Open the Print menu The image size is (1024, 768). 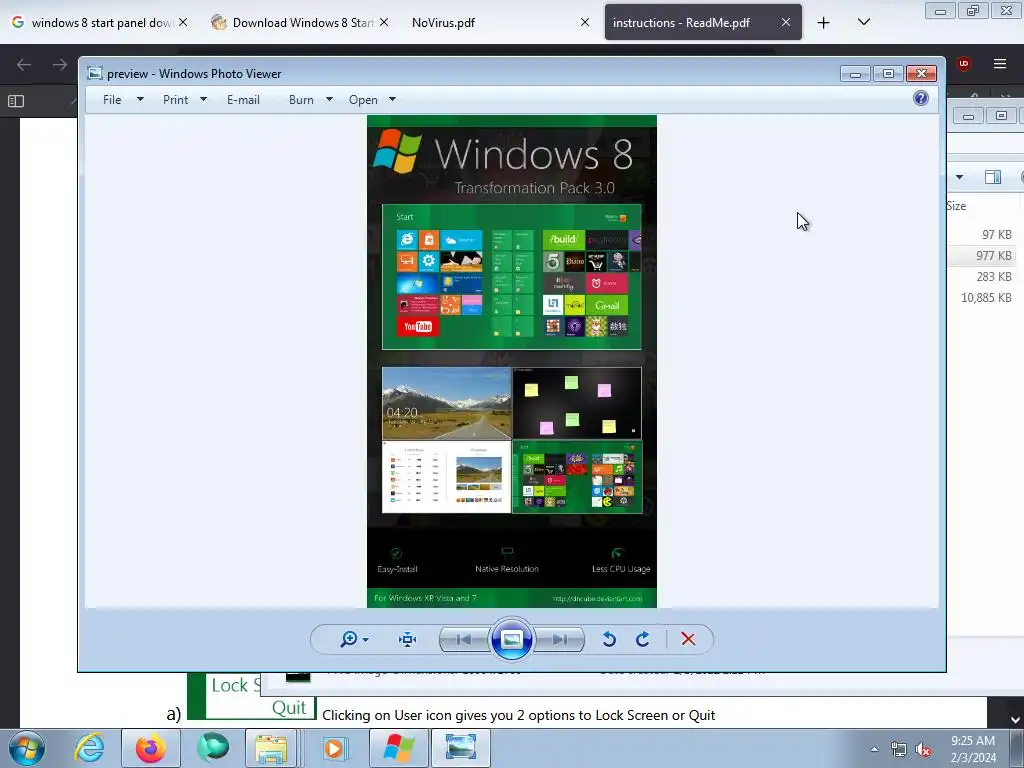[176, 100]
